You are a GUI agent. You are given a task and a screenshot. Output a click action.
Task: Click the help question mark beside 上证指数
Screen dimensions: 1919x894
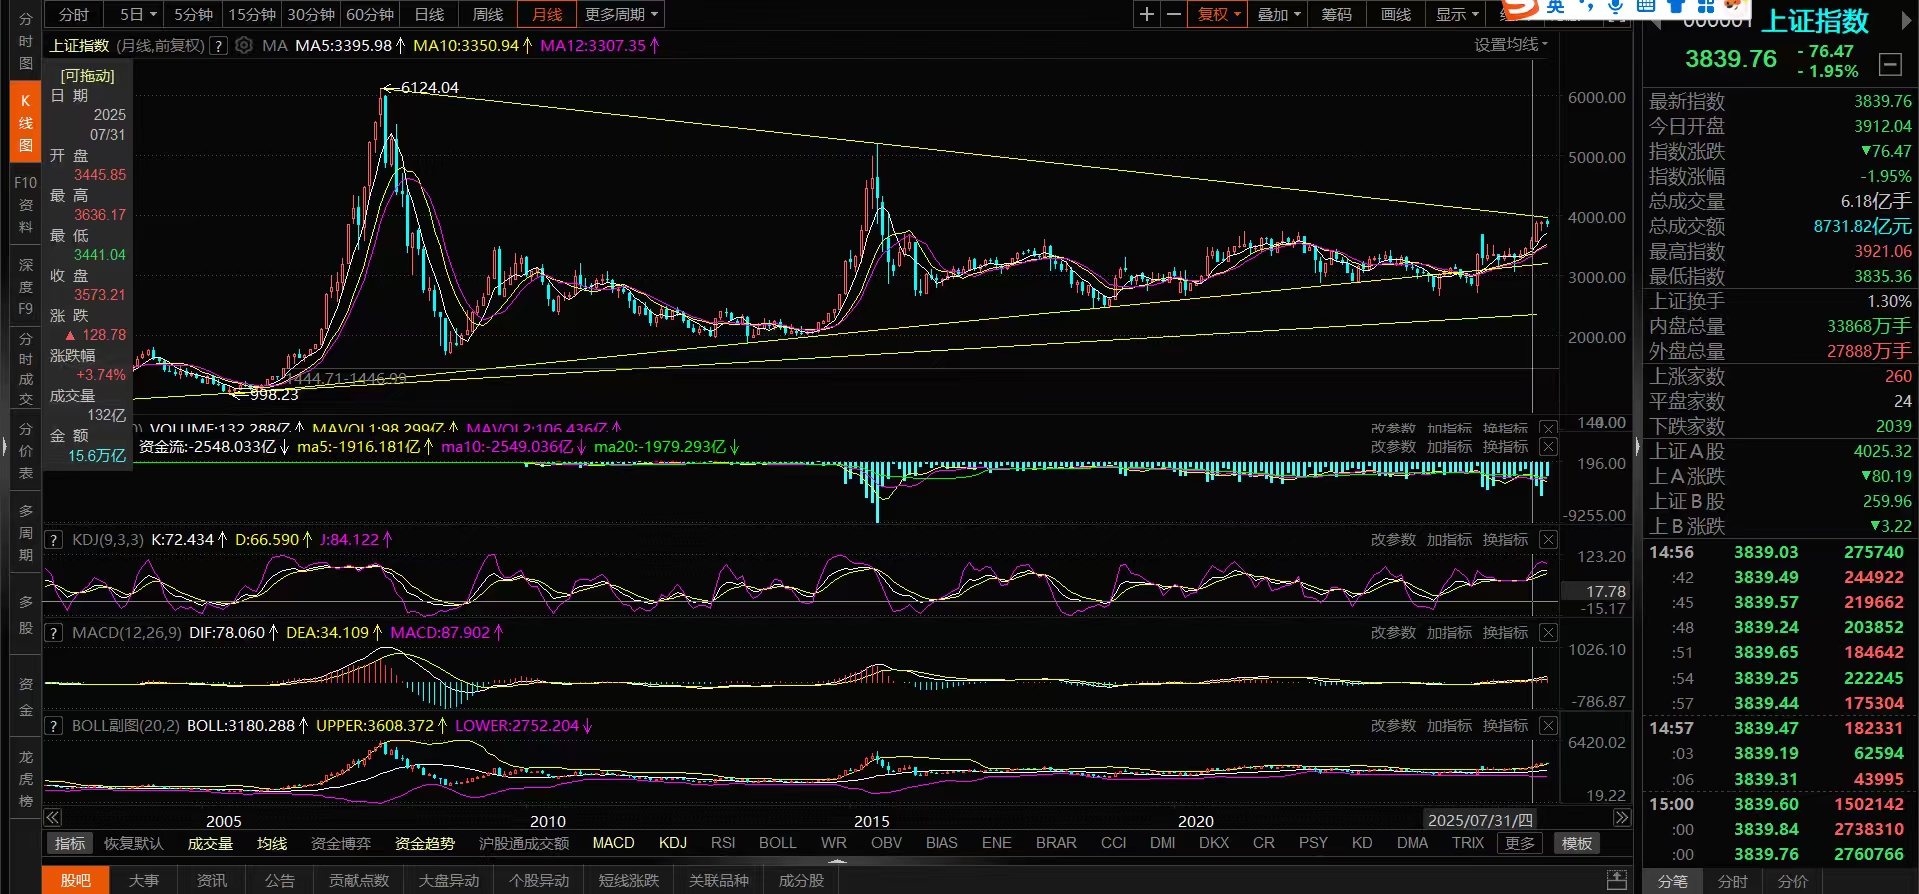(x=218, y=46)
